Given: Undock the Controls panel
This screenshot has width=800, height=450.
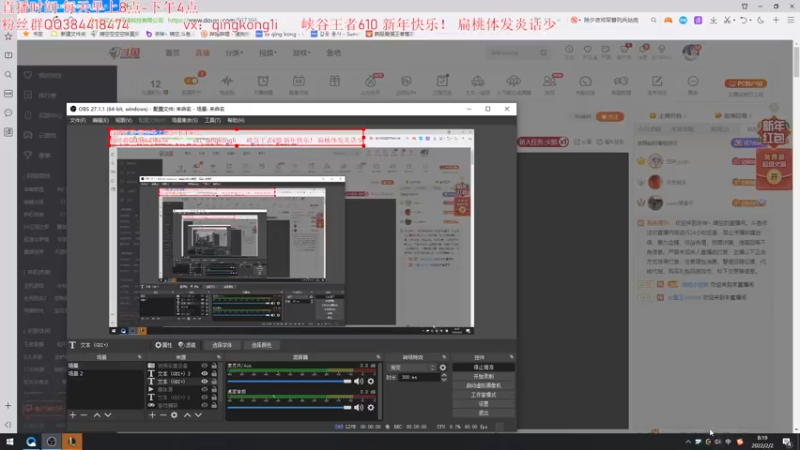Looking at the screenshot, I should [x=511, y=357].
